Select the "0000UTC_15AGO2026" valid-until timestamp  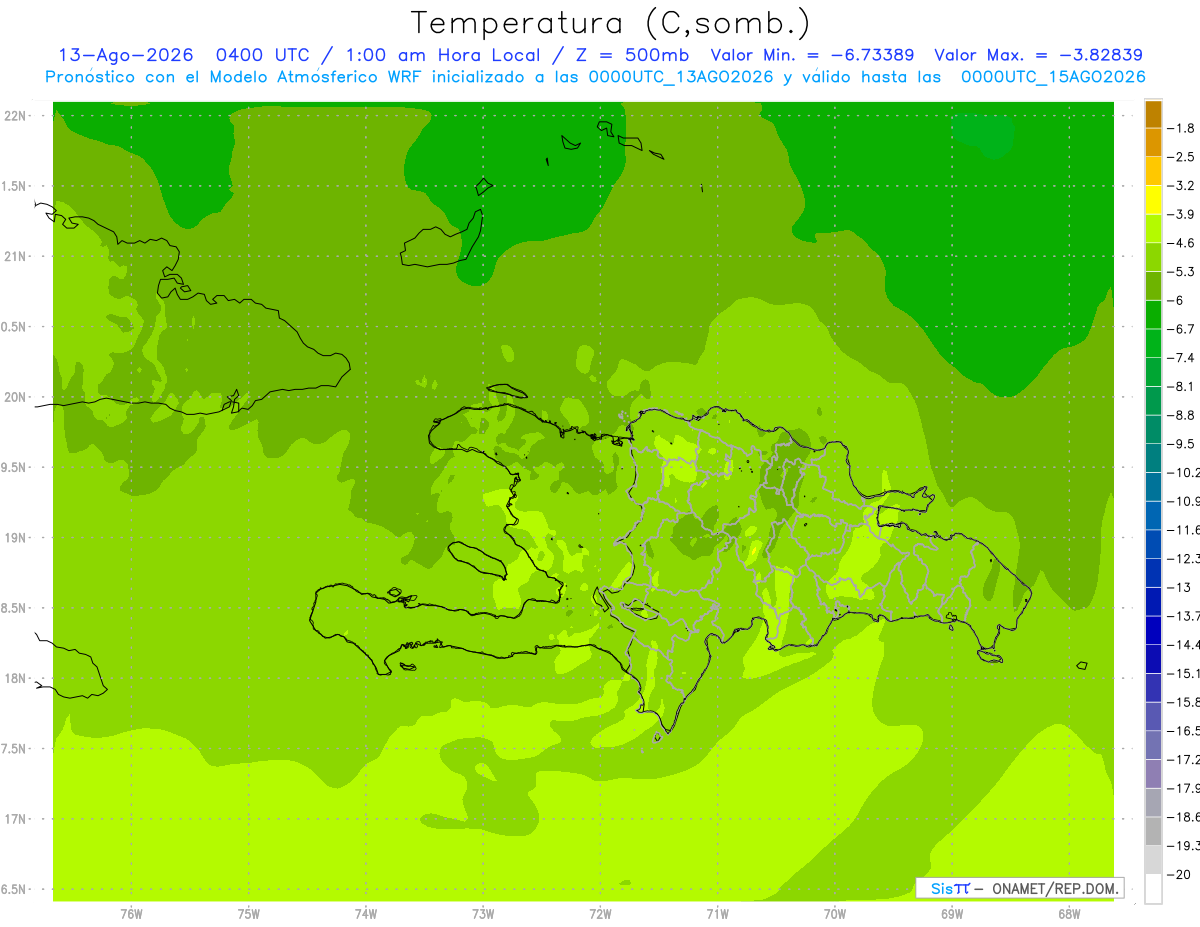click(1053, 77)
